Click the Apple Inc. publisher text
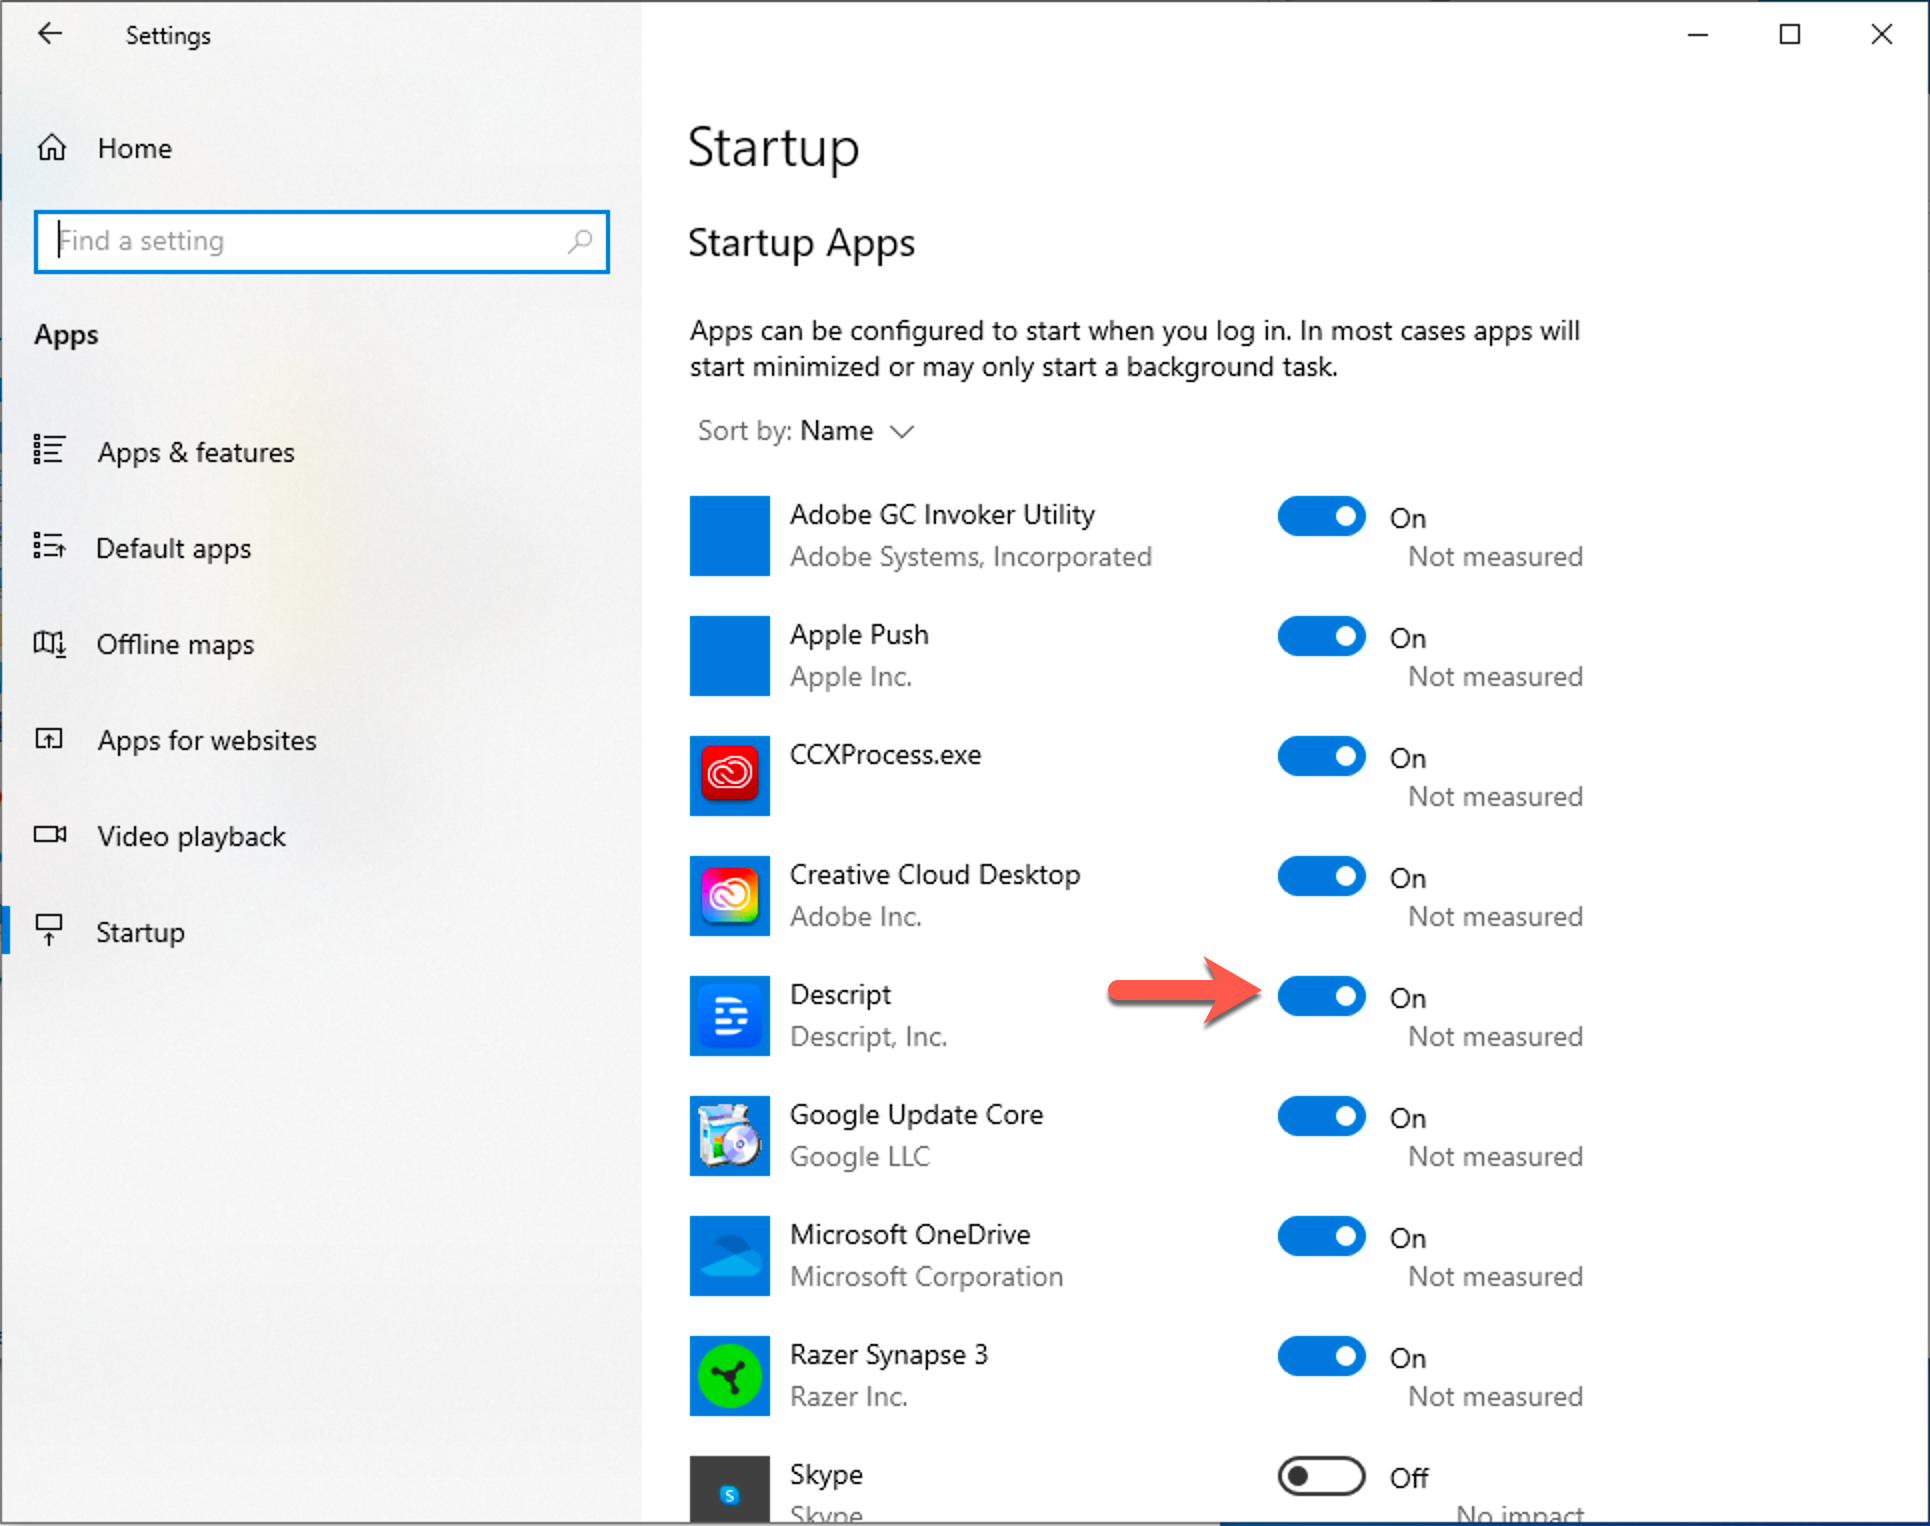Viewport: 1930px width, 1526px height. click(x=851, y=677)
